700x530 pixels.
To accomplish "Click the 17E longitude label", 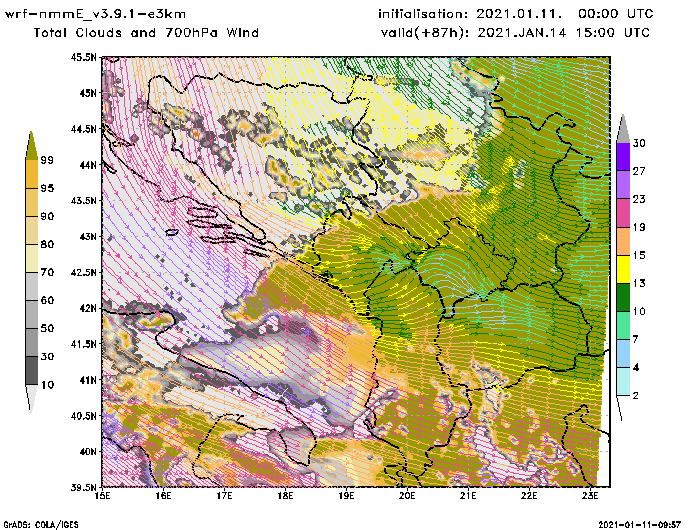I will pos(224,496).
